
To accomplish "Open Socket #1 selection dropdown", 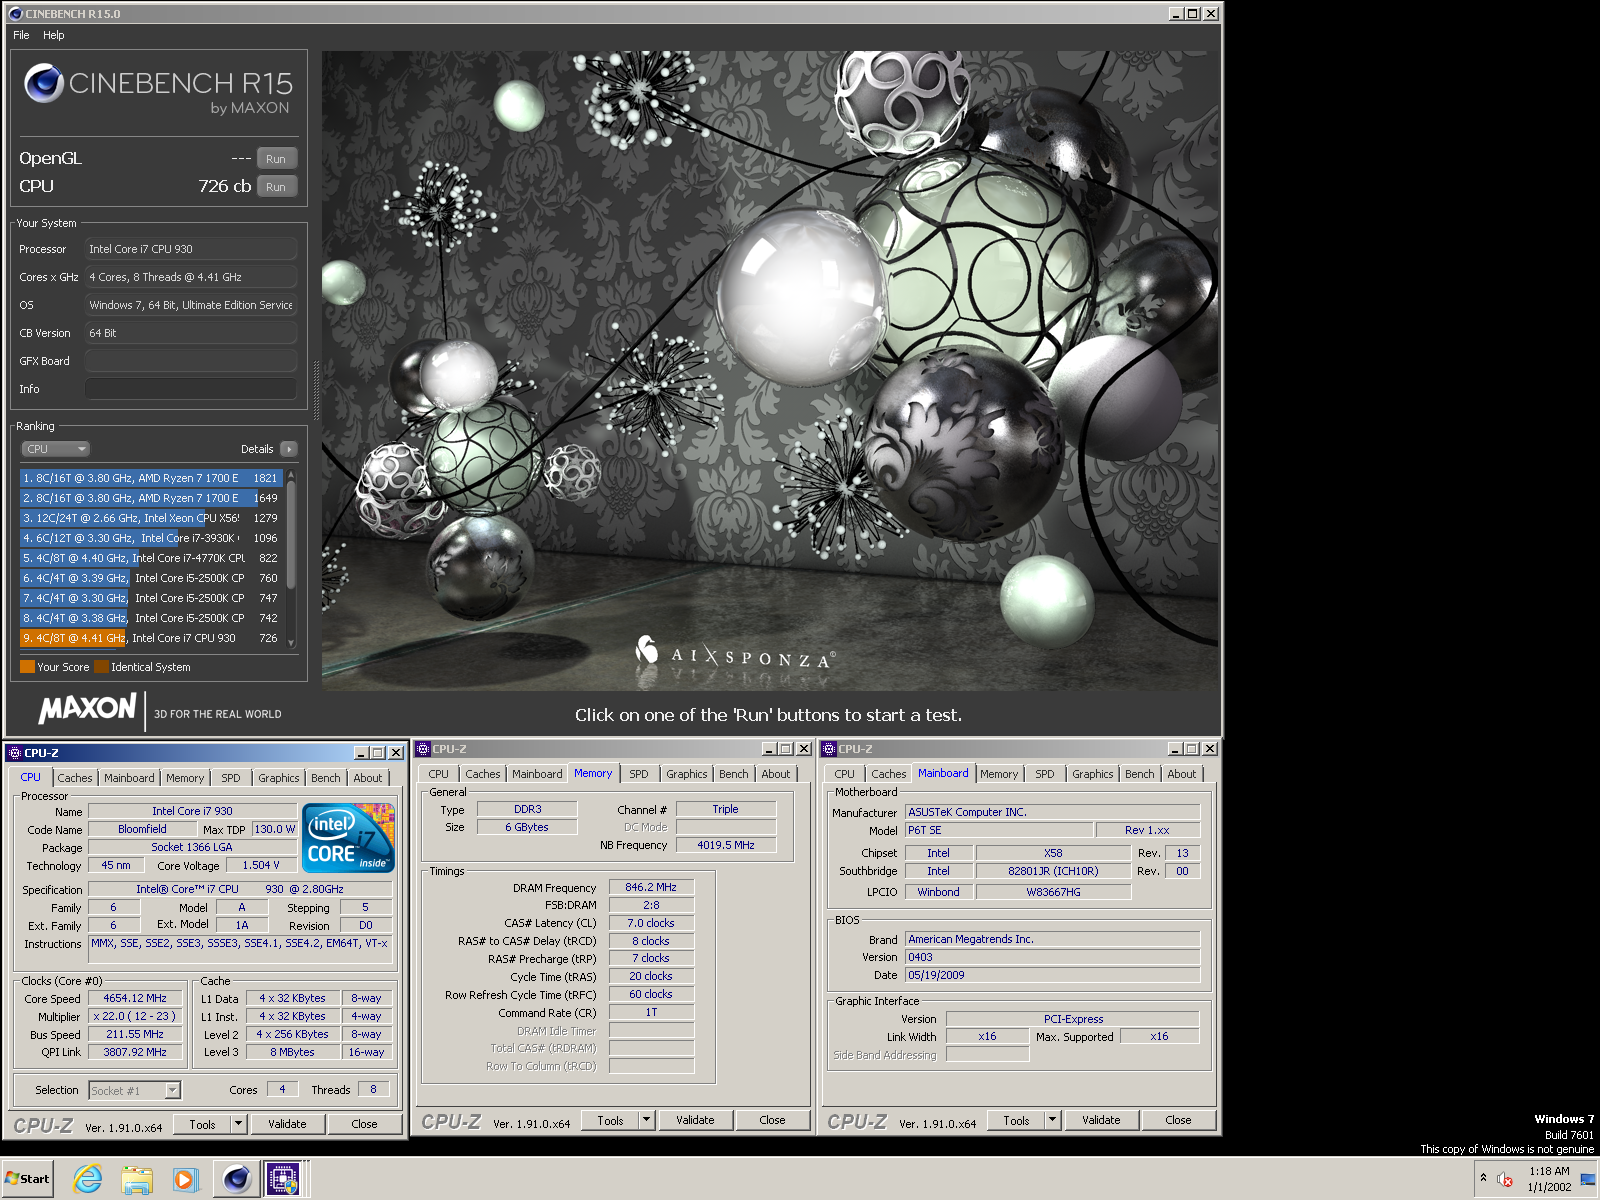I will (x=135, y=1090).
